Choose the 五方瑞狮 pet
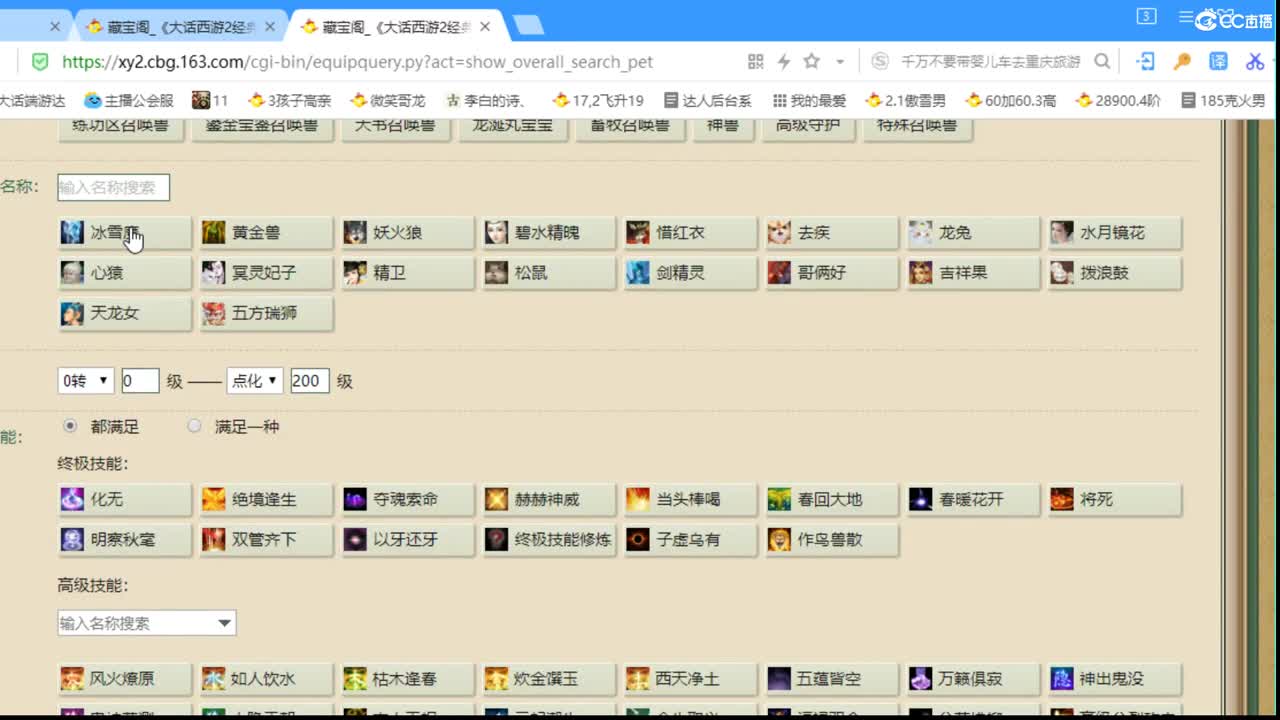The height and width of the screenshot is (720, 1280). pyautogui.click(x=266, y=314)
